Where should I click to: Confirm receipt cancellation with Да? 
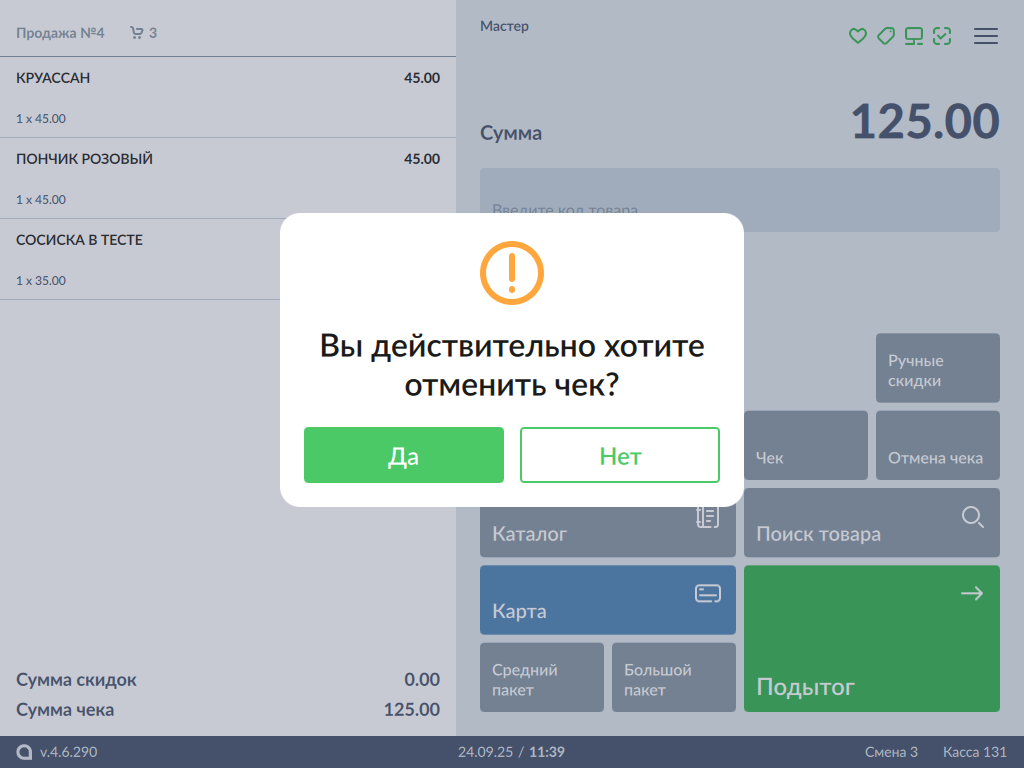[403, 455]
